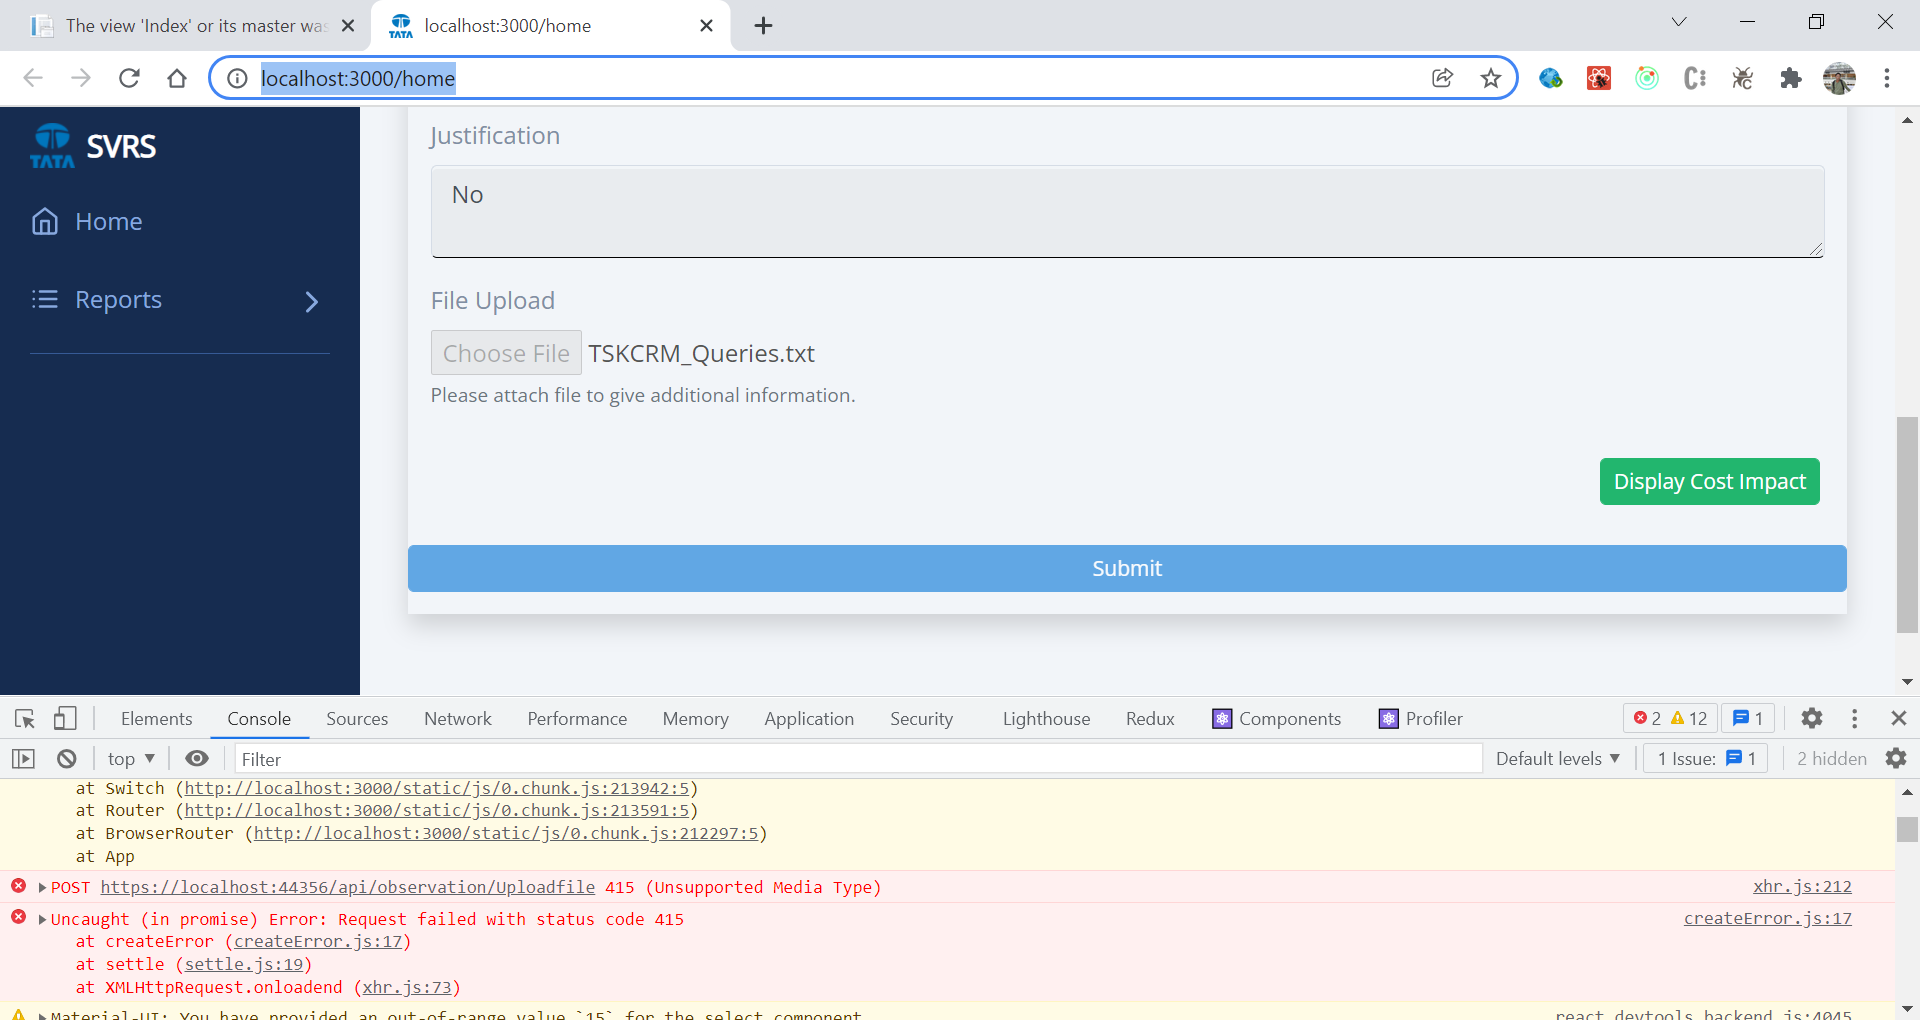Submit the form

(1127, 568)
